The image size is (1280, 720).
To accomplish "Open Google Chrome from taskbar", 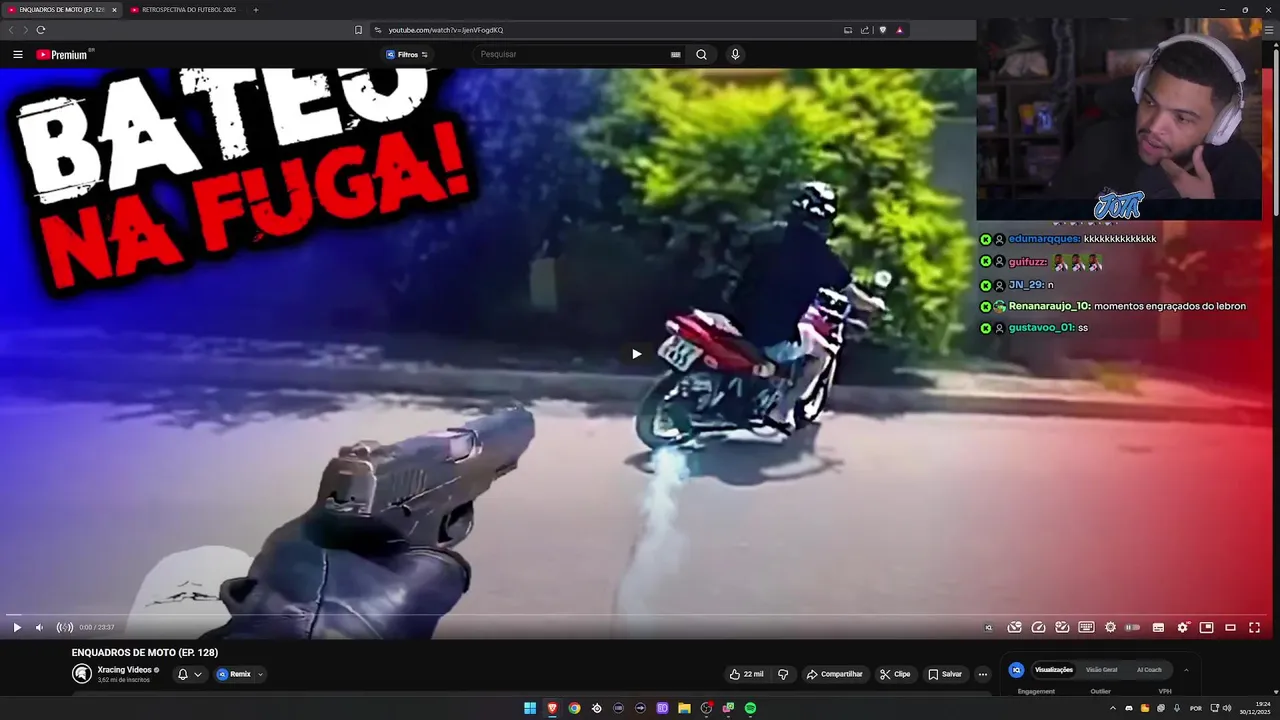I will [x=574, y=709].
